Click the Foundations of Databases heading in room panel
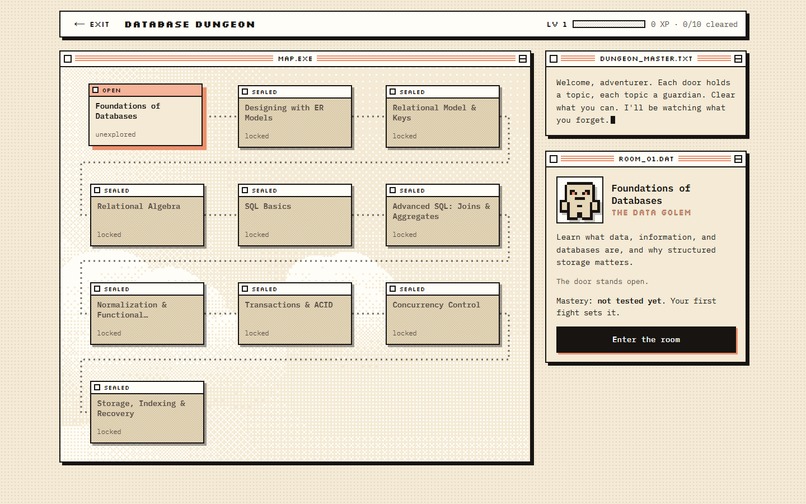The width and height of the screenshot is (806, 504). point(651,194)
